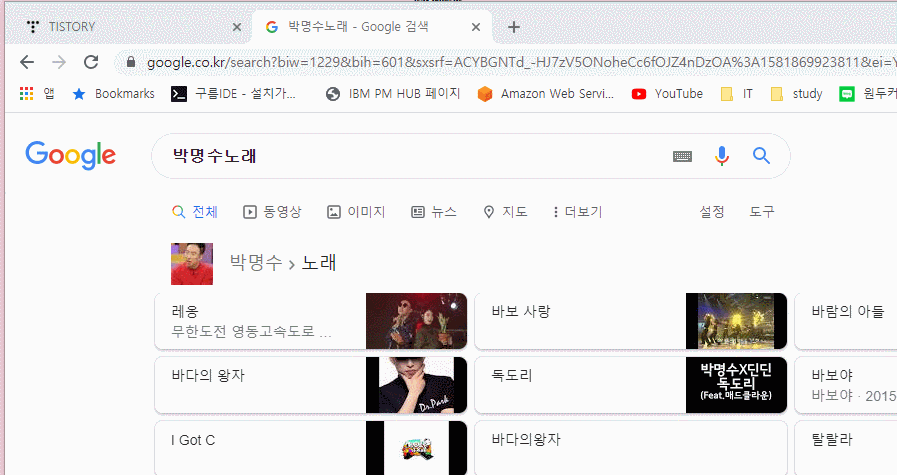Screen dimensions: 897x475
Task: Click the browser forward arrow
Action: pyautogui.click(x=59, y=62)
